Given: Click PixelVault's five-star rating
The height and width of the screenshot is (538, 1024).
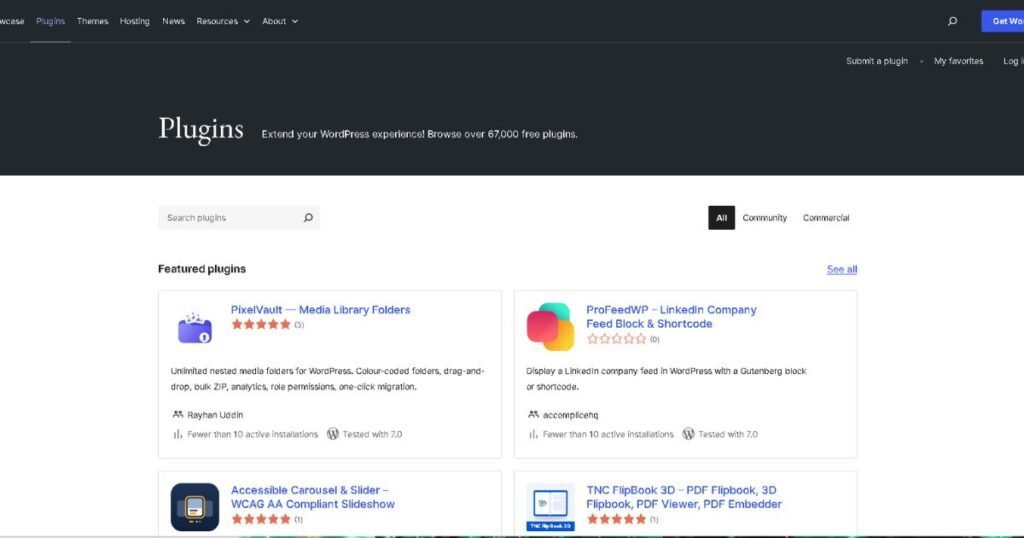Looking at the screenshot, I should point(261,324).
